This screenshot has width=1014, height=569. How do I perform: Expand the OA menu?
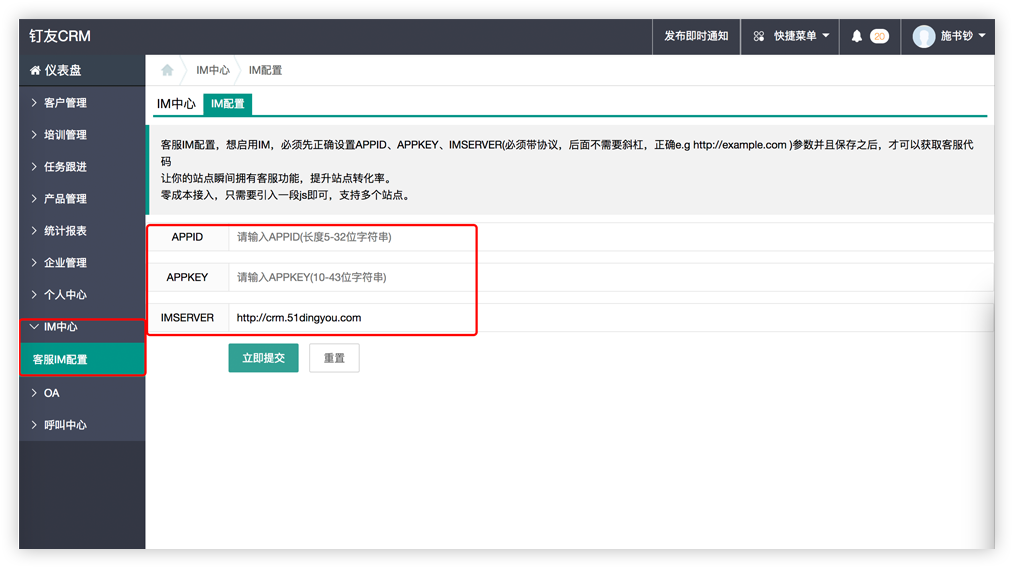click(x=82, y=392)
